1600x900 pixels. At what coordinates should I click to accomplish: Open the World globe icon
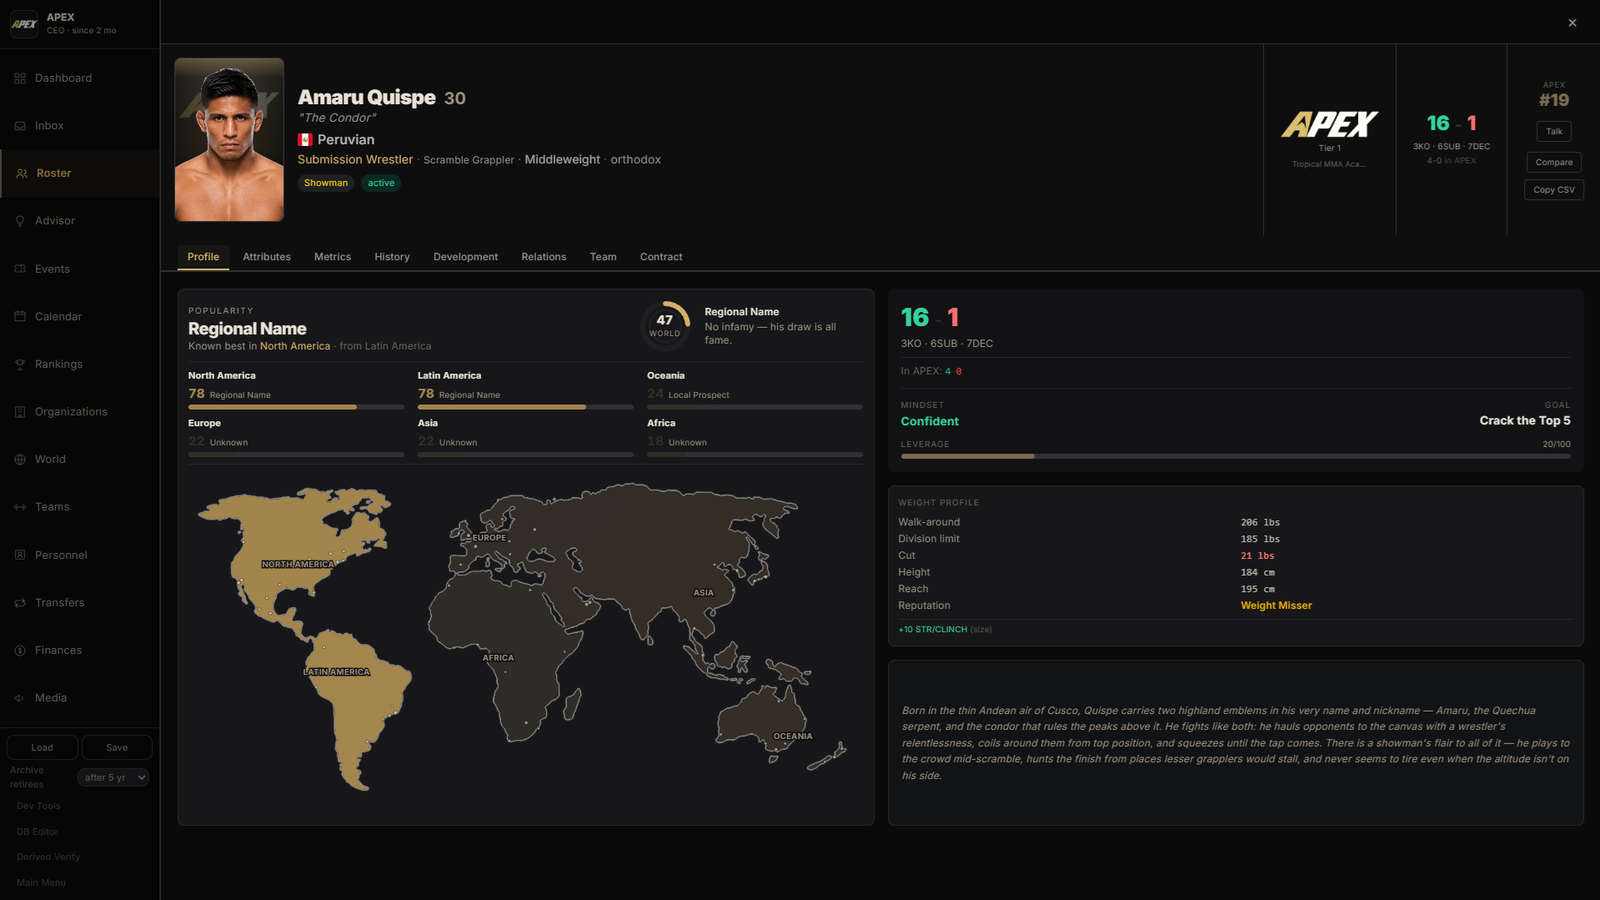pyautogui.click(x=20, y=459)
